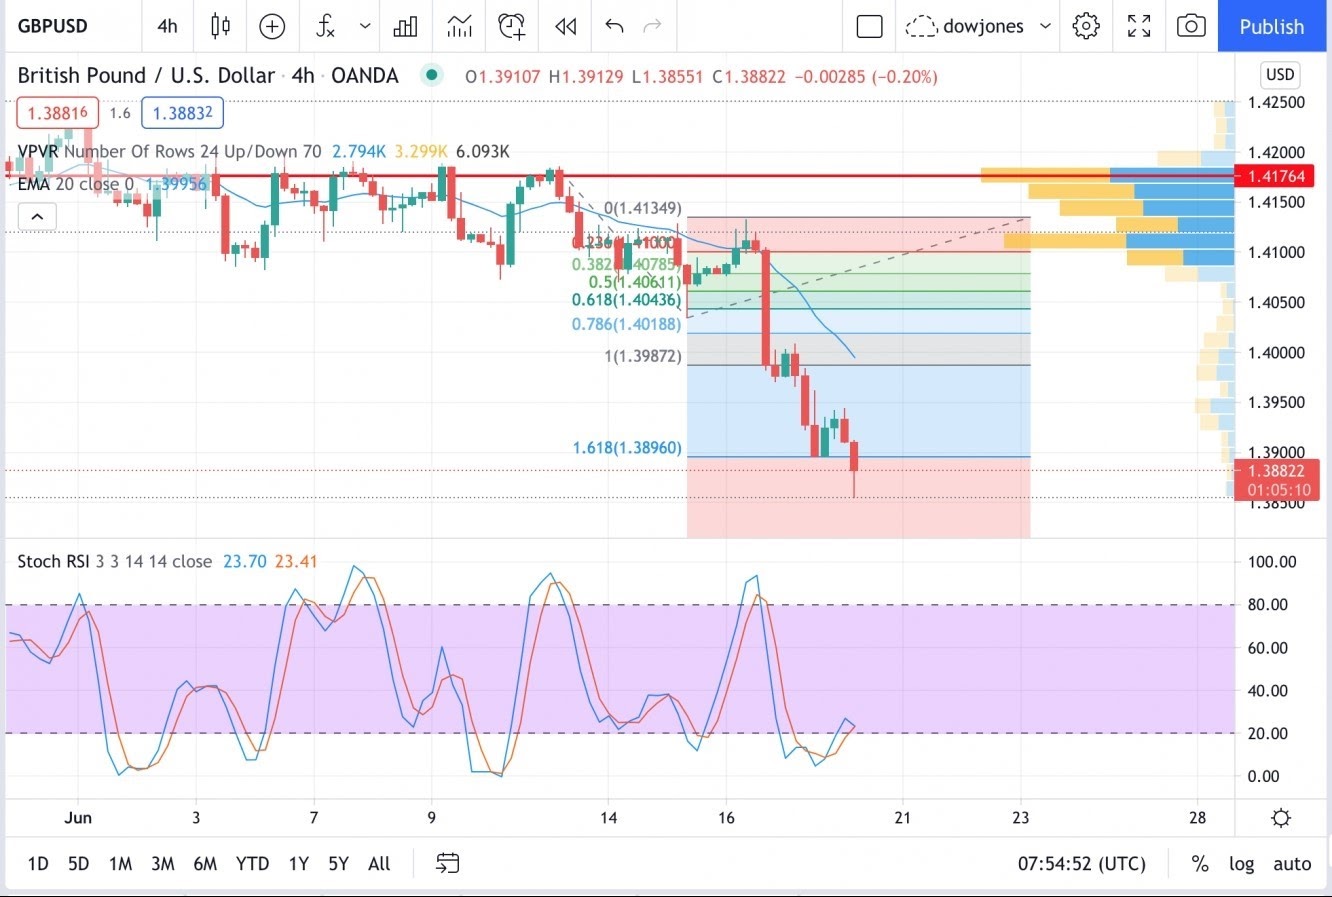The width and height of the screenshot is (1332, 897).
Task: Select the 3M date range
Action: point(163,863)
